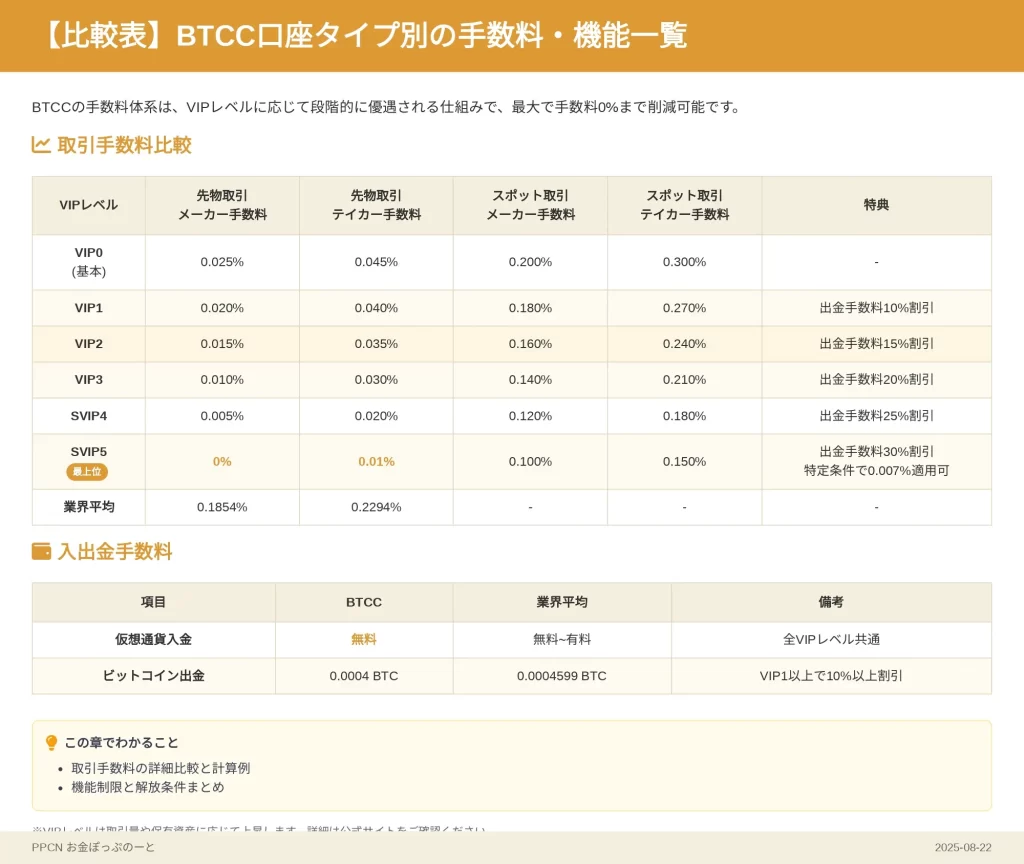The height and width of the screenshot is (864, 1024).
Task: Click the SVIP5 row label
Action: (89, 451)
